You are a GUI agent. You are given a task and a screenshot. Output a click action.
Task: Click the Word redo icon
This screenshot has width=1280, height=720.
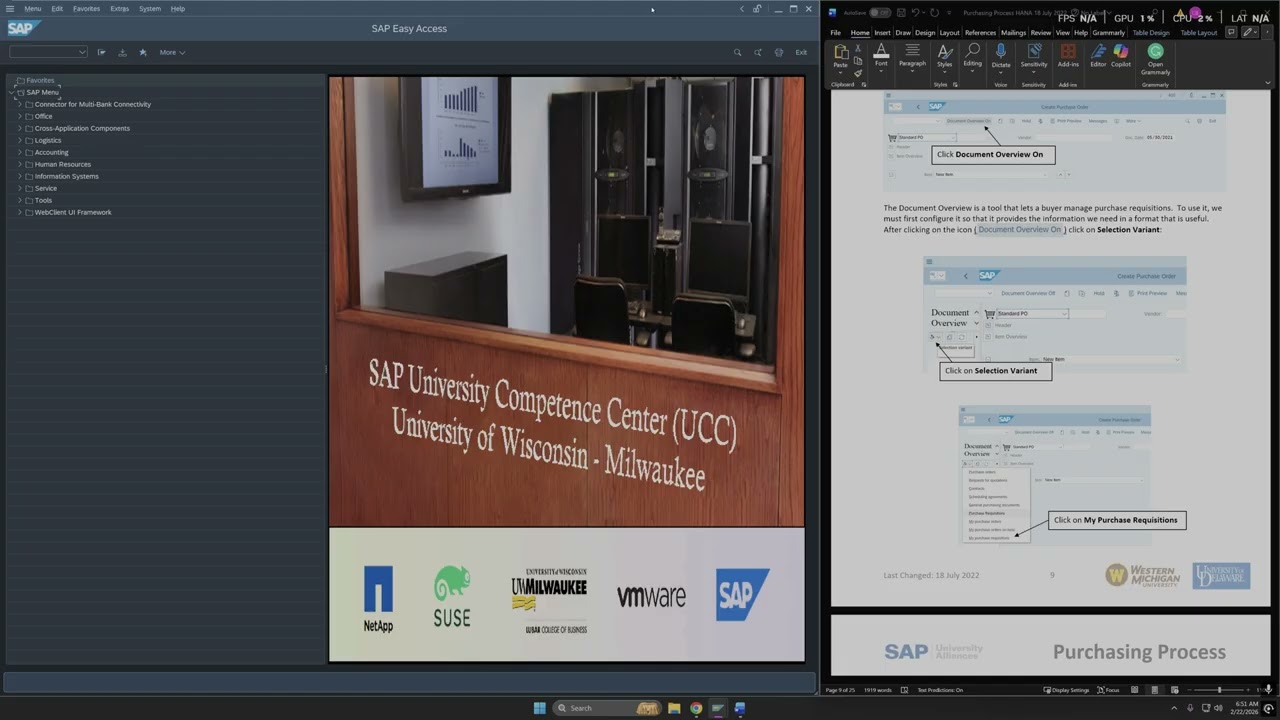[934, 13]
